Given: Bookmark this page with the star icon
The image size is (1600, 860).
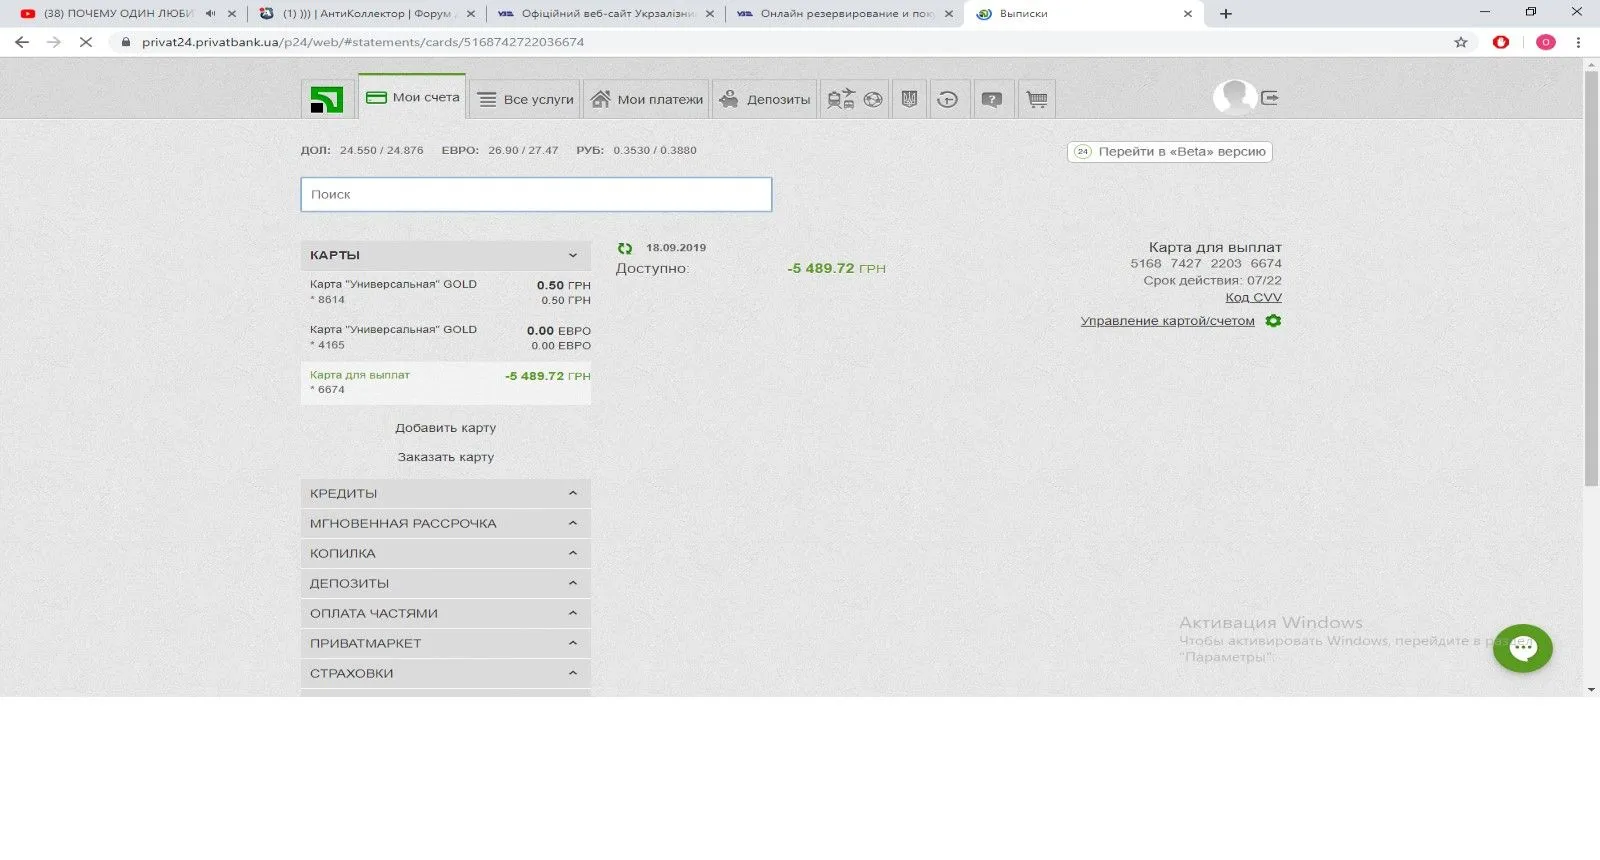Looking at the screenshot, I should 1461,42.
